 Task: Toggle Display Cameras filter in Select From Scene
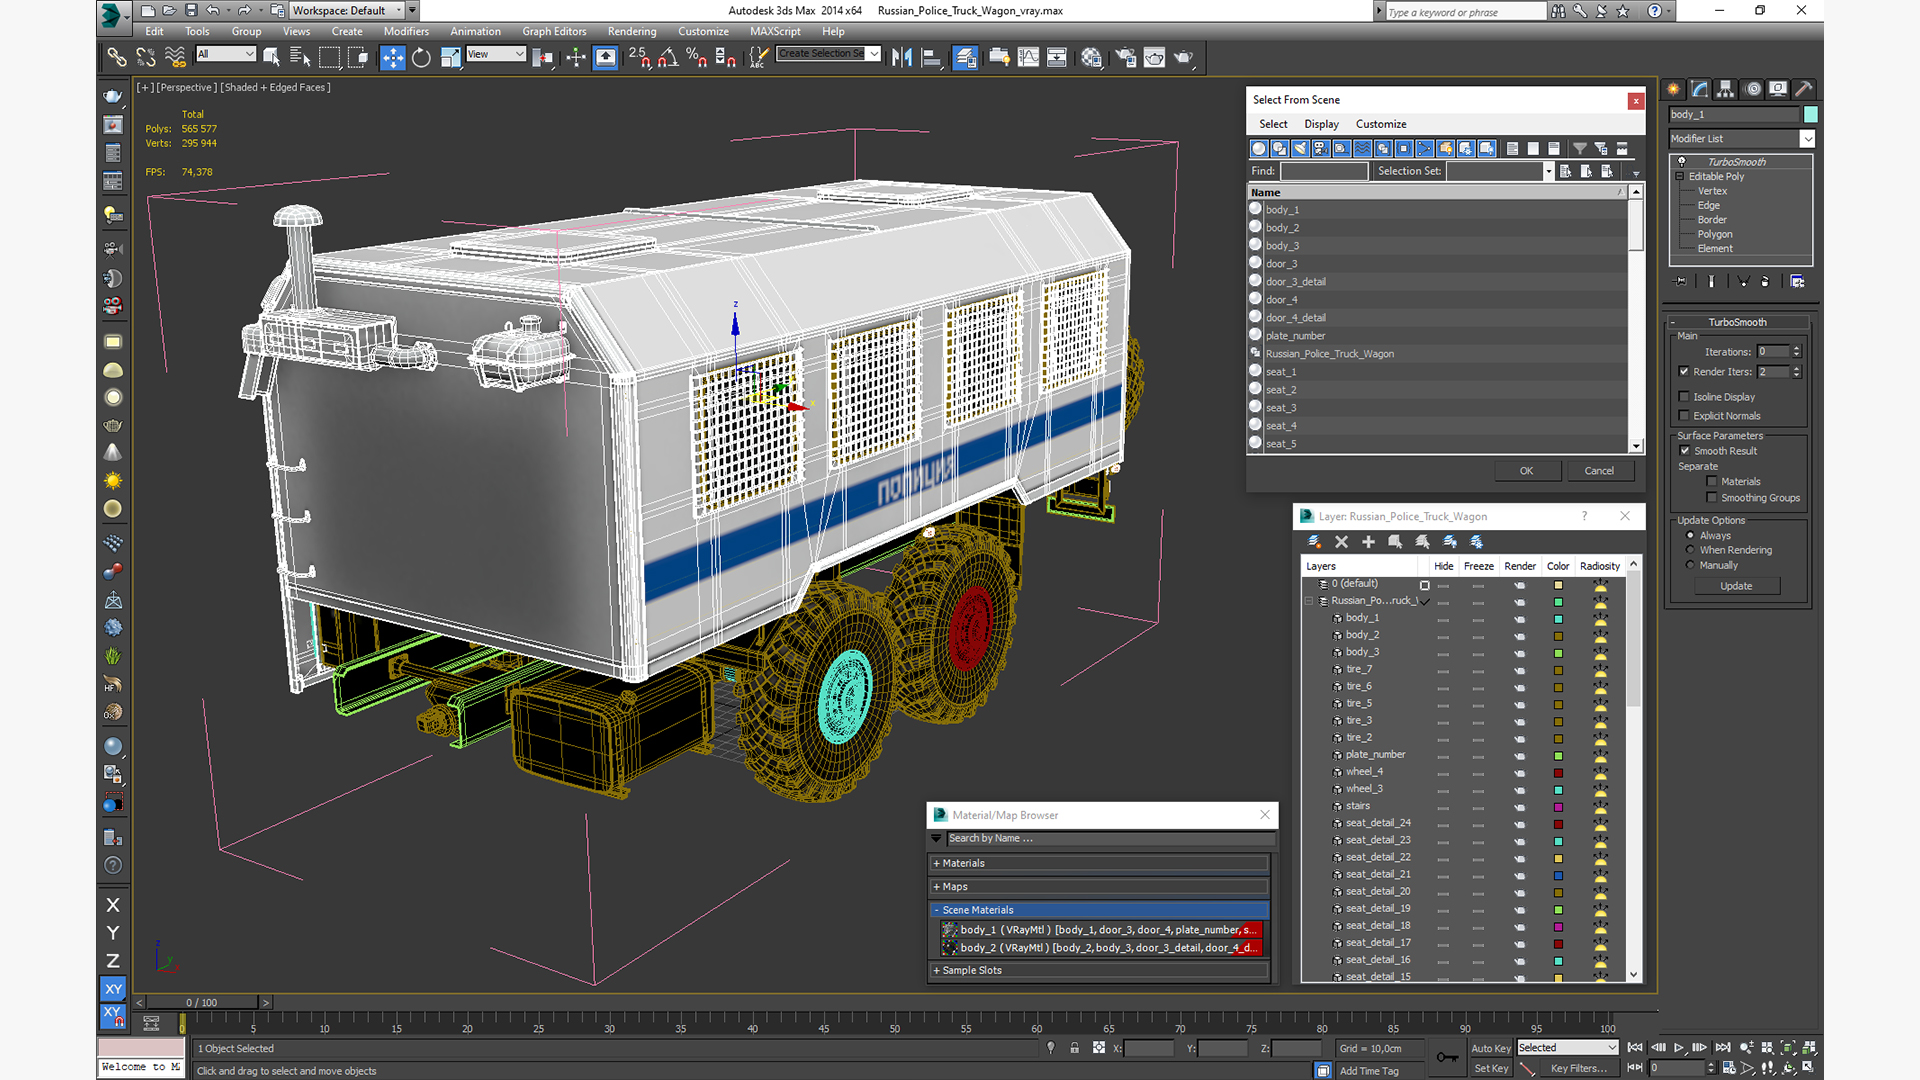pos(1321,148)
